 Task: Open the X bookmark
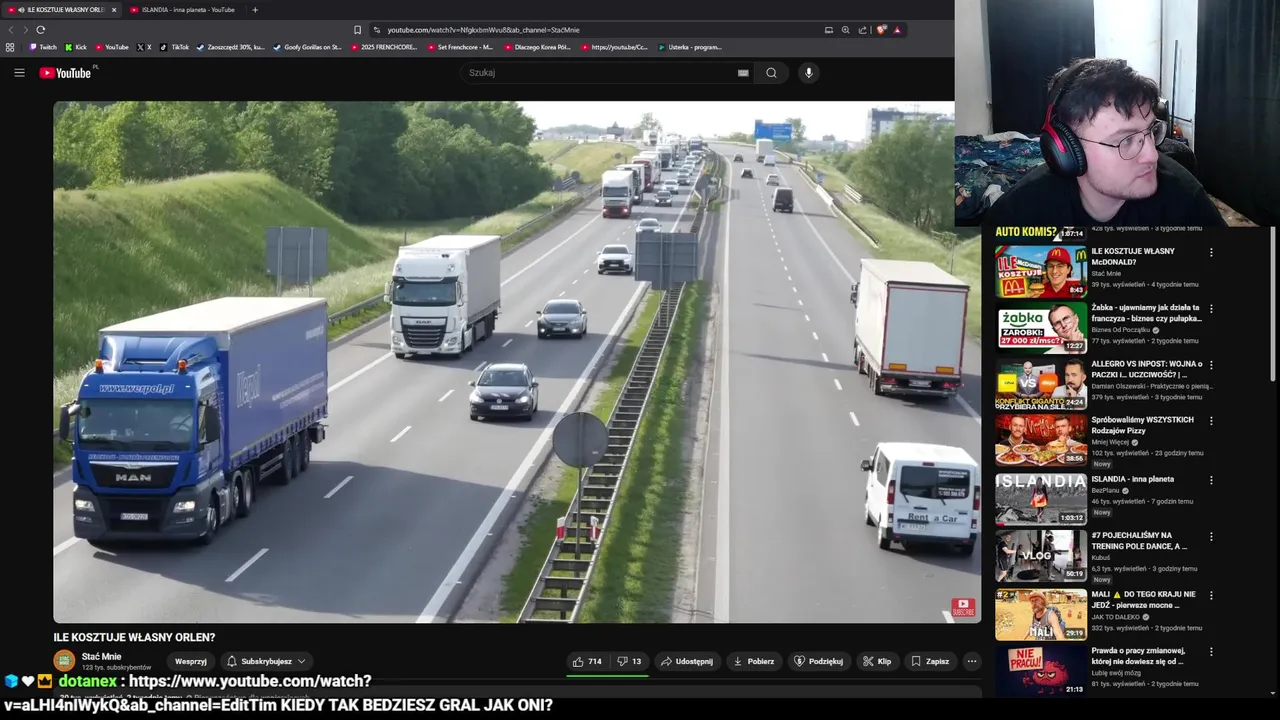coord(144,47)
